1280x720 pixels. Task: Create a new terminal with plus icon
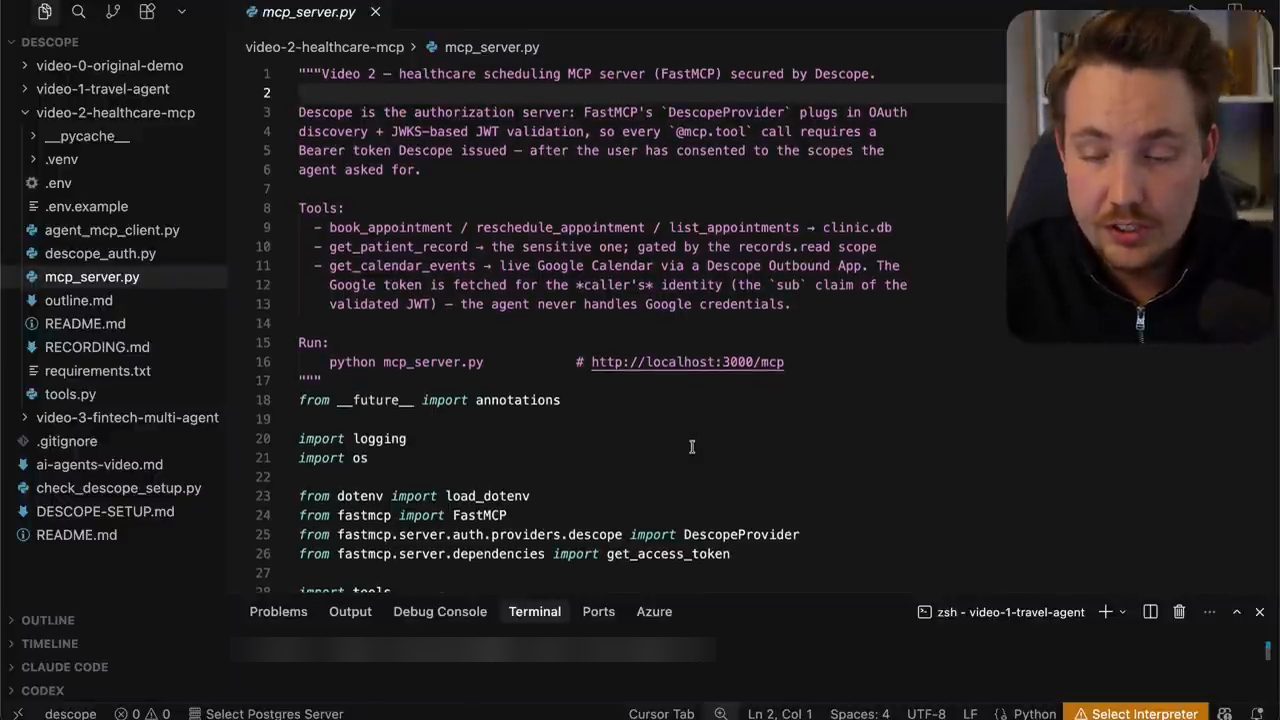click(1105, 612)
